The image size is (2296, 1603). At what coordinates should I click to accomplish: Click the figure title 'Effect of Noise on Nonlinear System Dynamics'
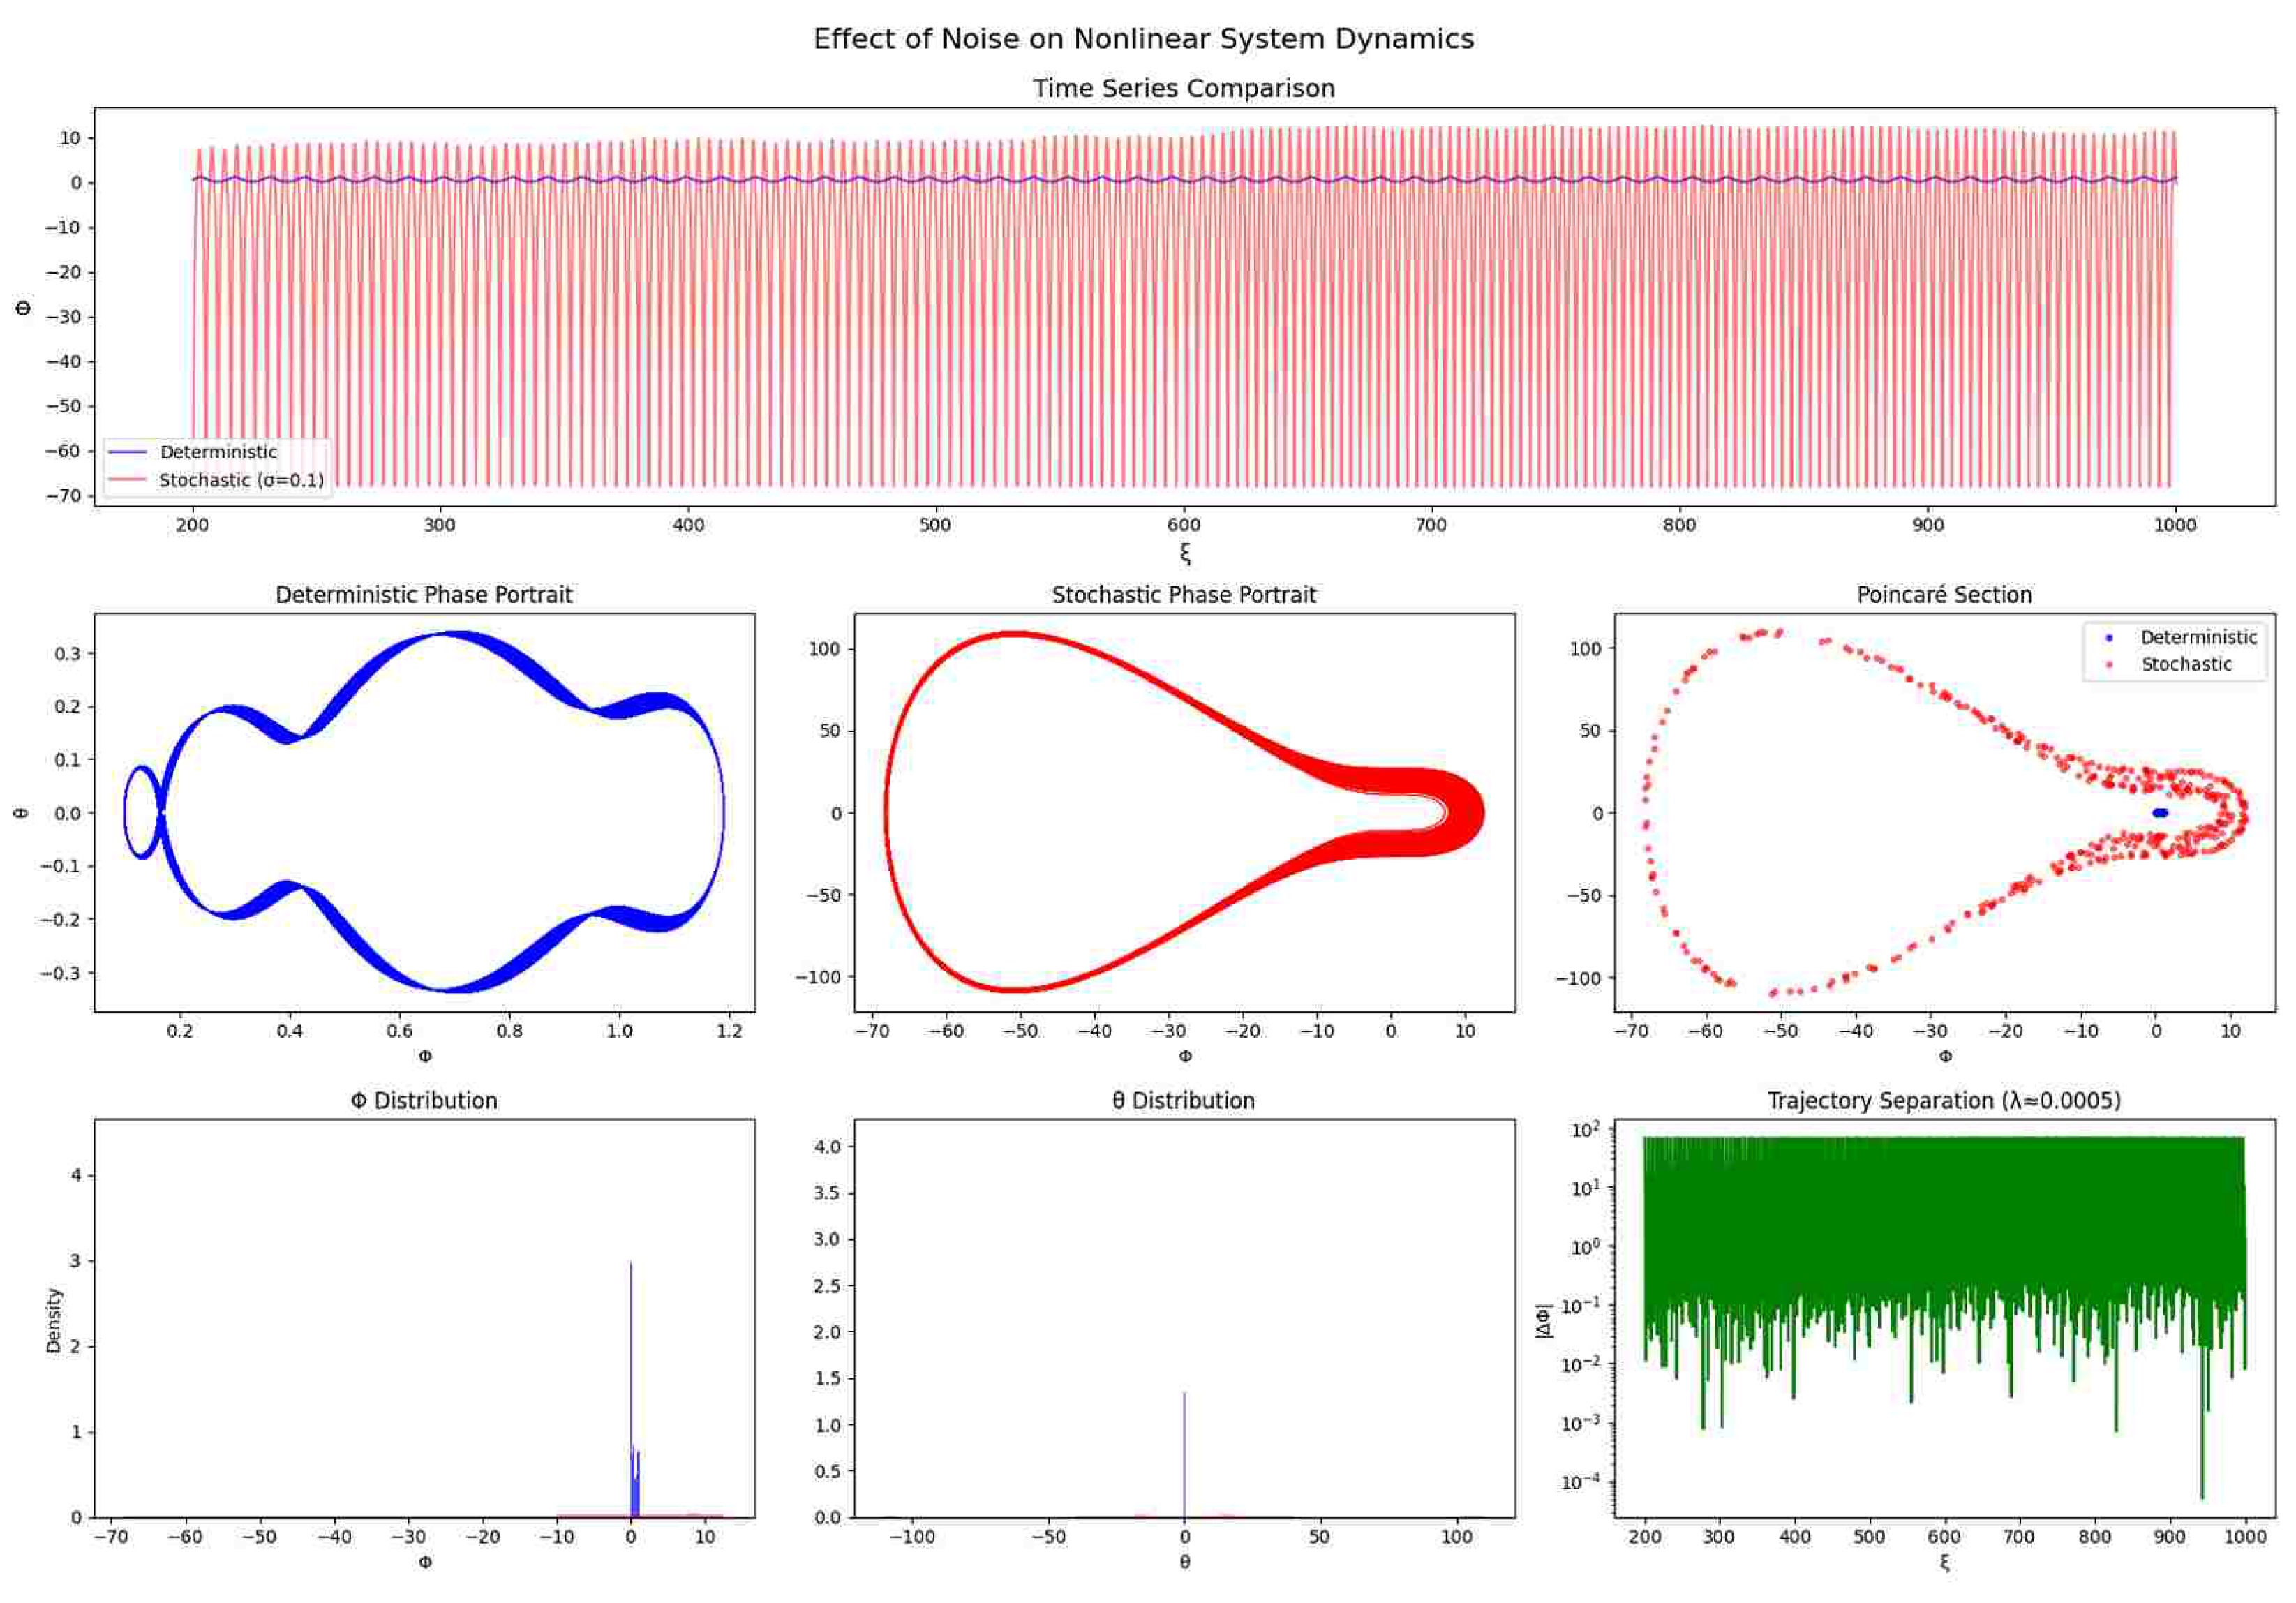point(1143,39)
